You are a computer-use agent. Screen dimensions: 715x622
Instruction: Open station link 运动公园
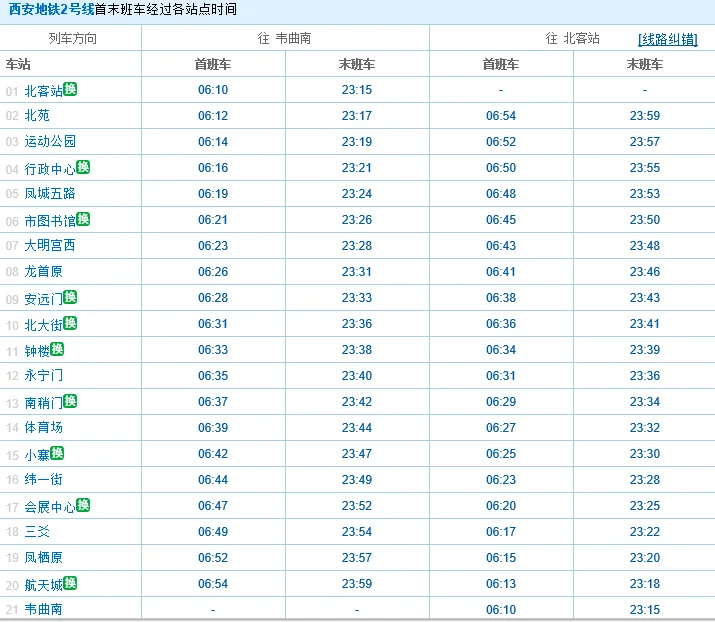click(50, 141)
